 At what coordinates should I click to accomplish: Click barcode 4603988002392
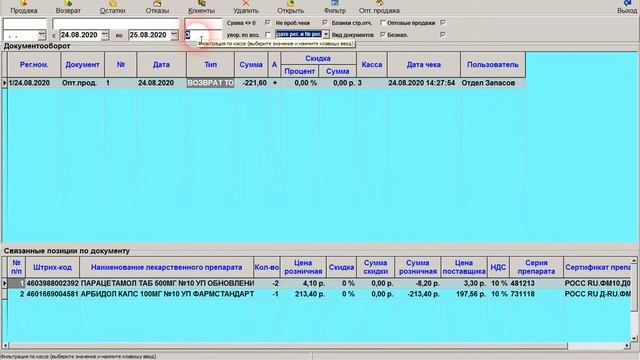[x=52, y=283]
